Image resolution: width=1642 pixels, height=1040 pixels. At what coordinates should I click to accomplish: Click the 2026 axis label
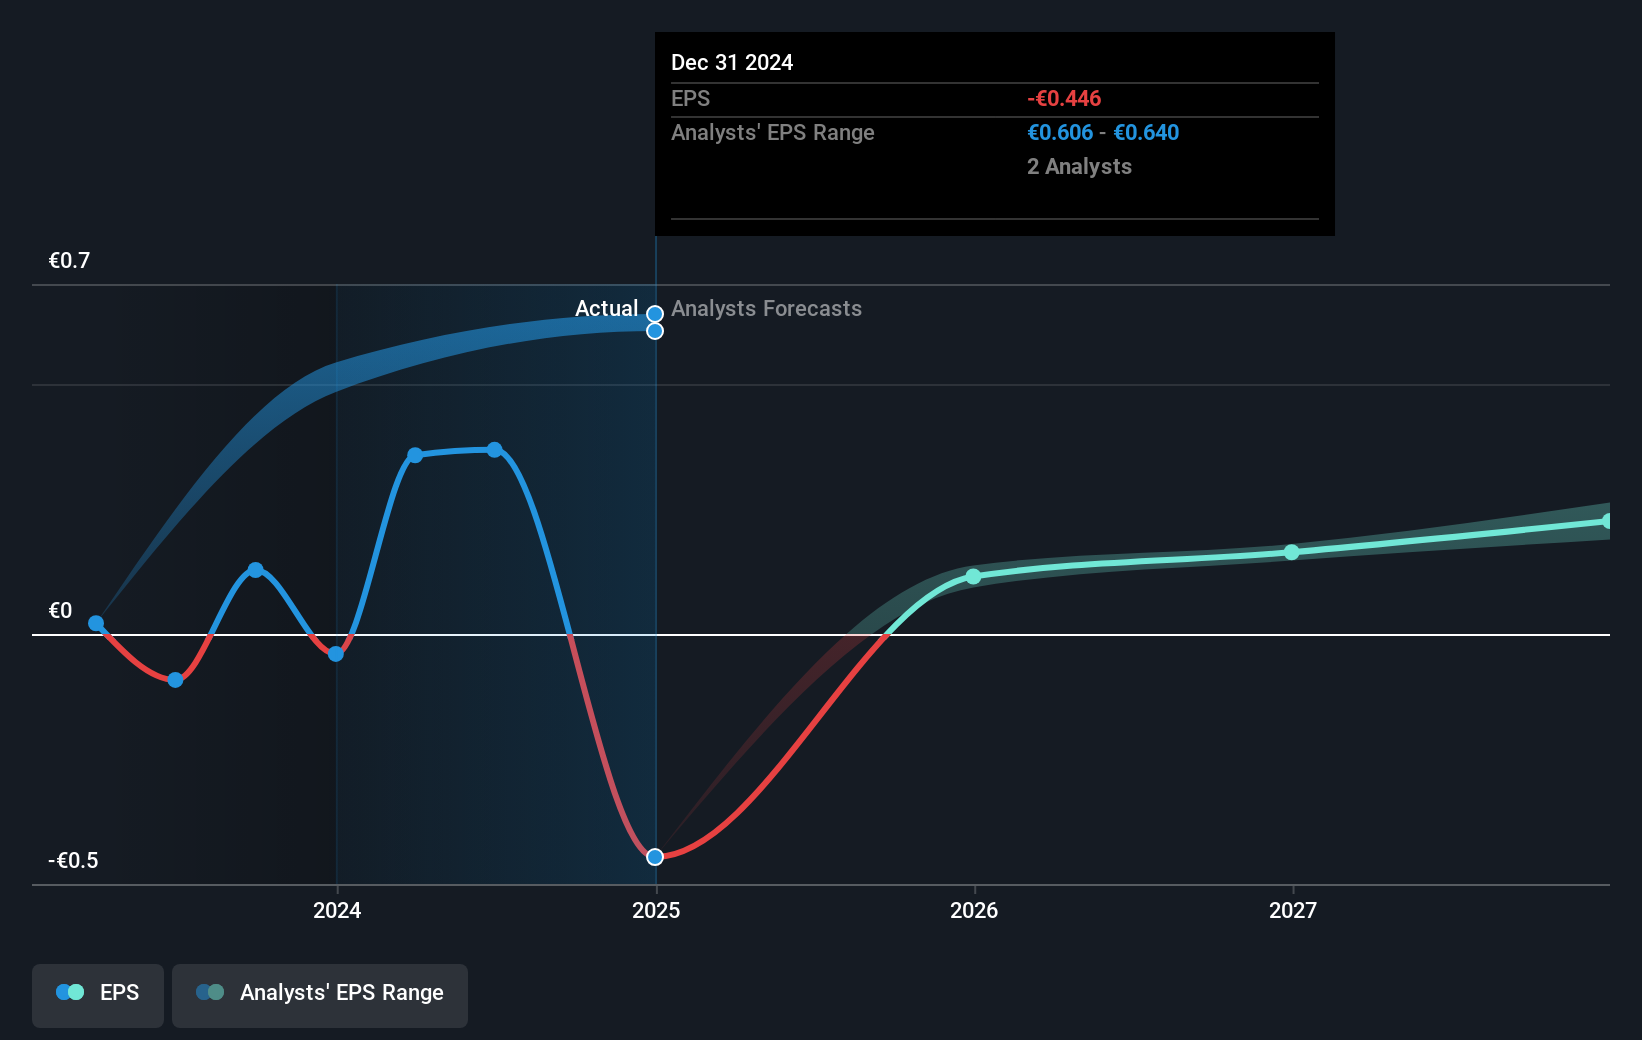tap(974, 910)
